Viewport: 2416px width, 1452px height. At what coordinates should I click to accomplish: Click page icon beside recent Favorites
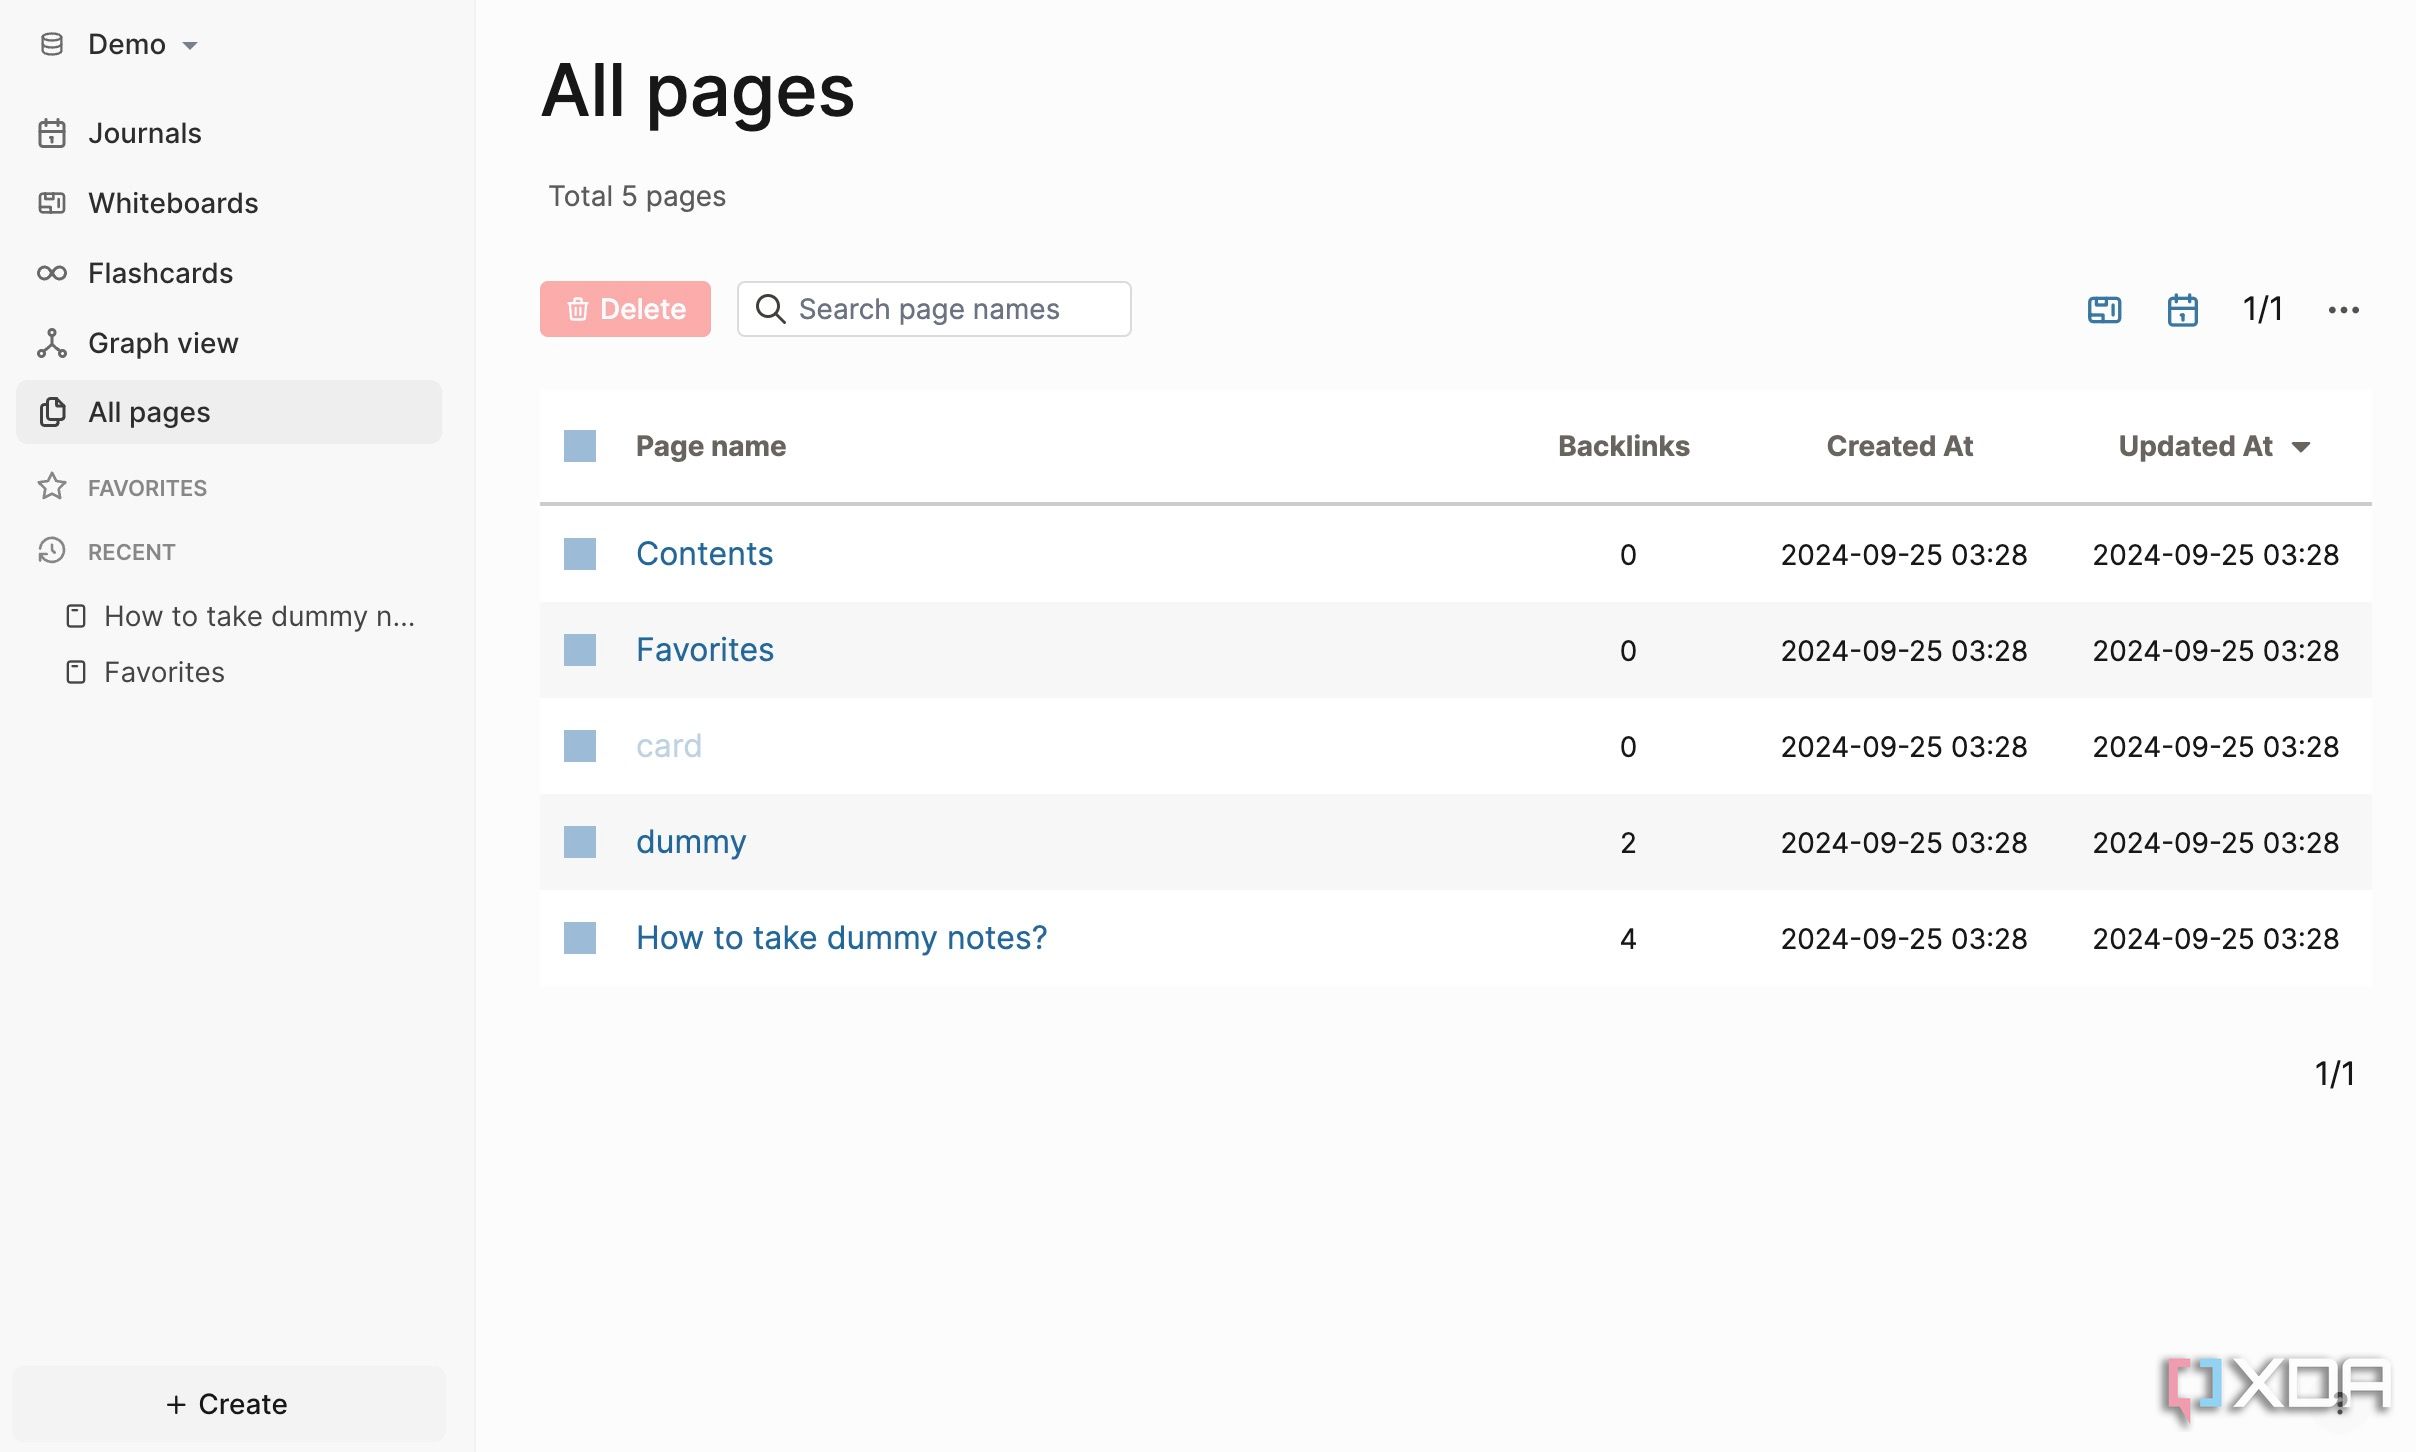[76, 672]
